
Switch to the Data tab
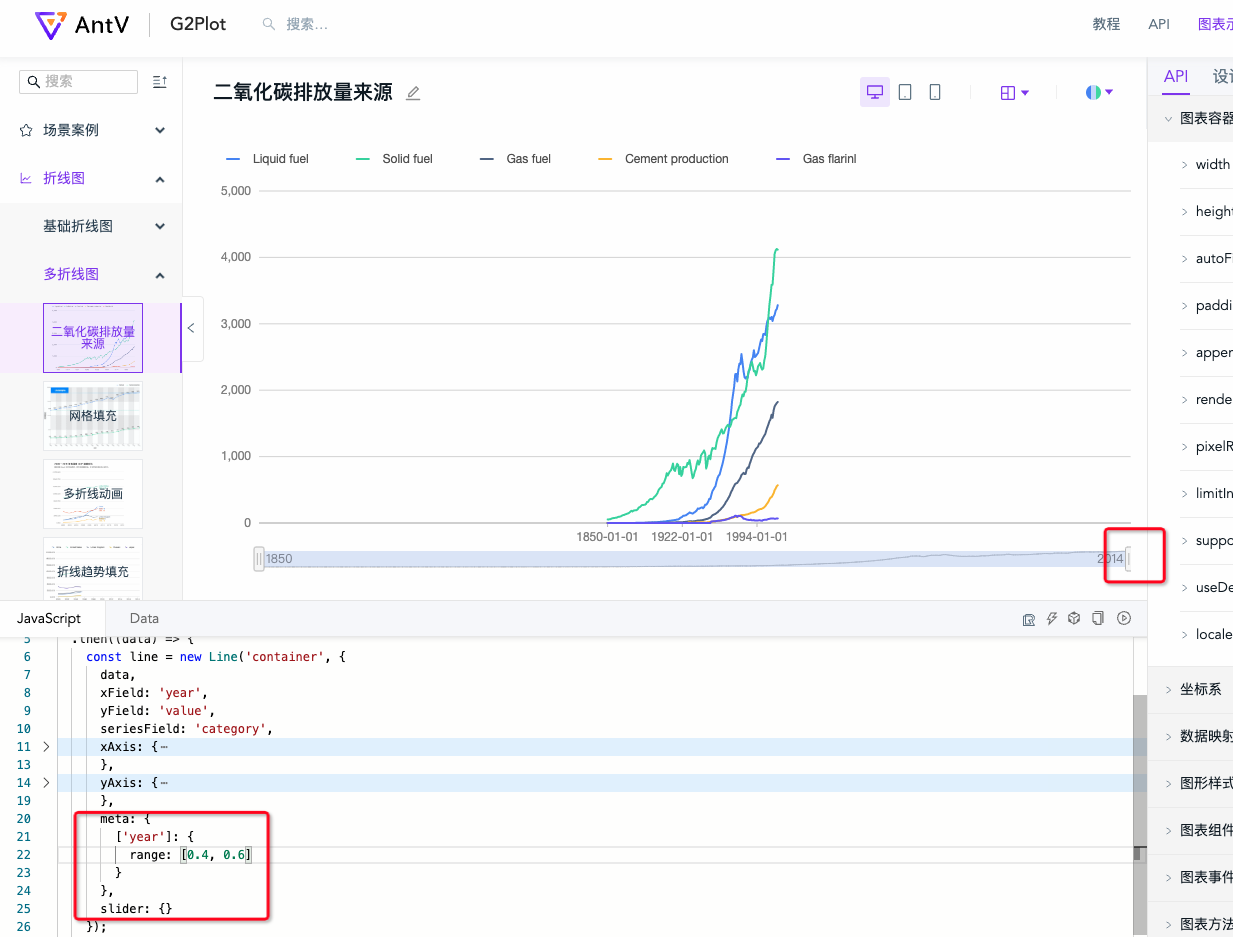click(144, 618)
